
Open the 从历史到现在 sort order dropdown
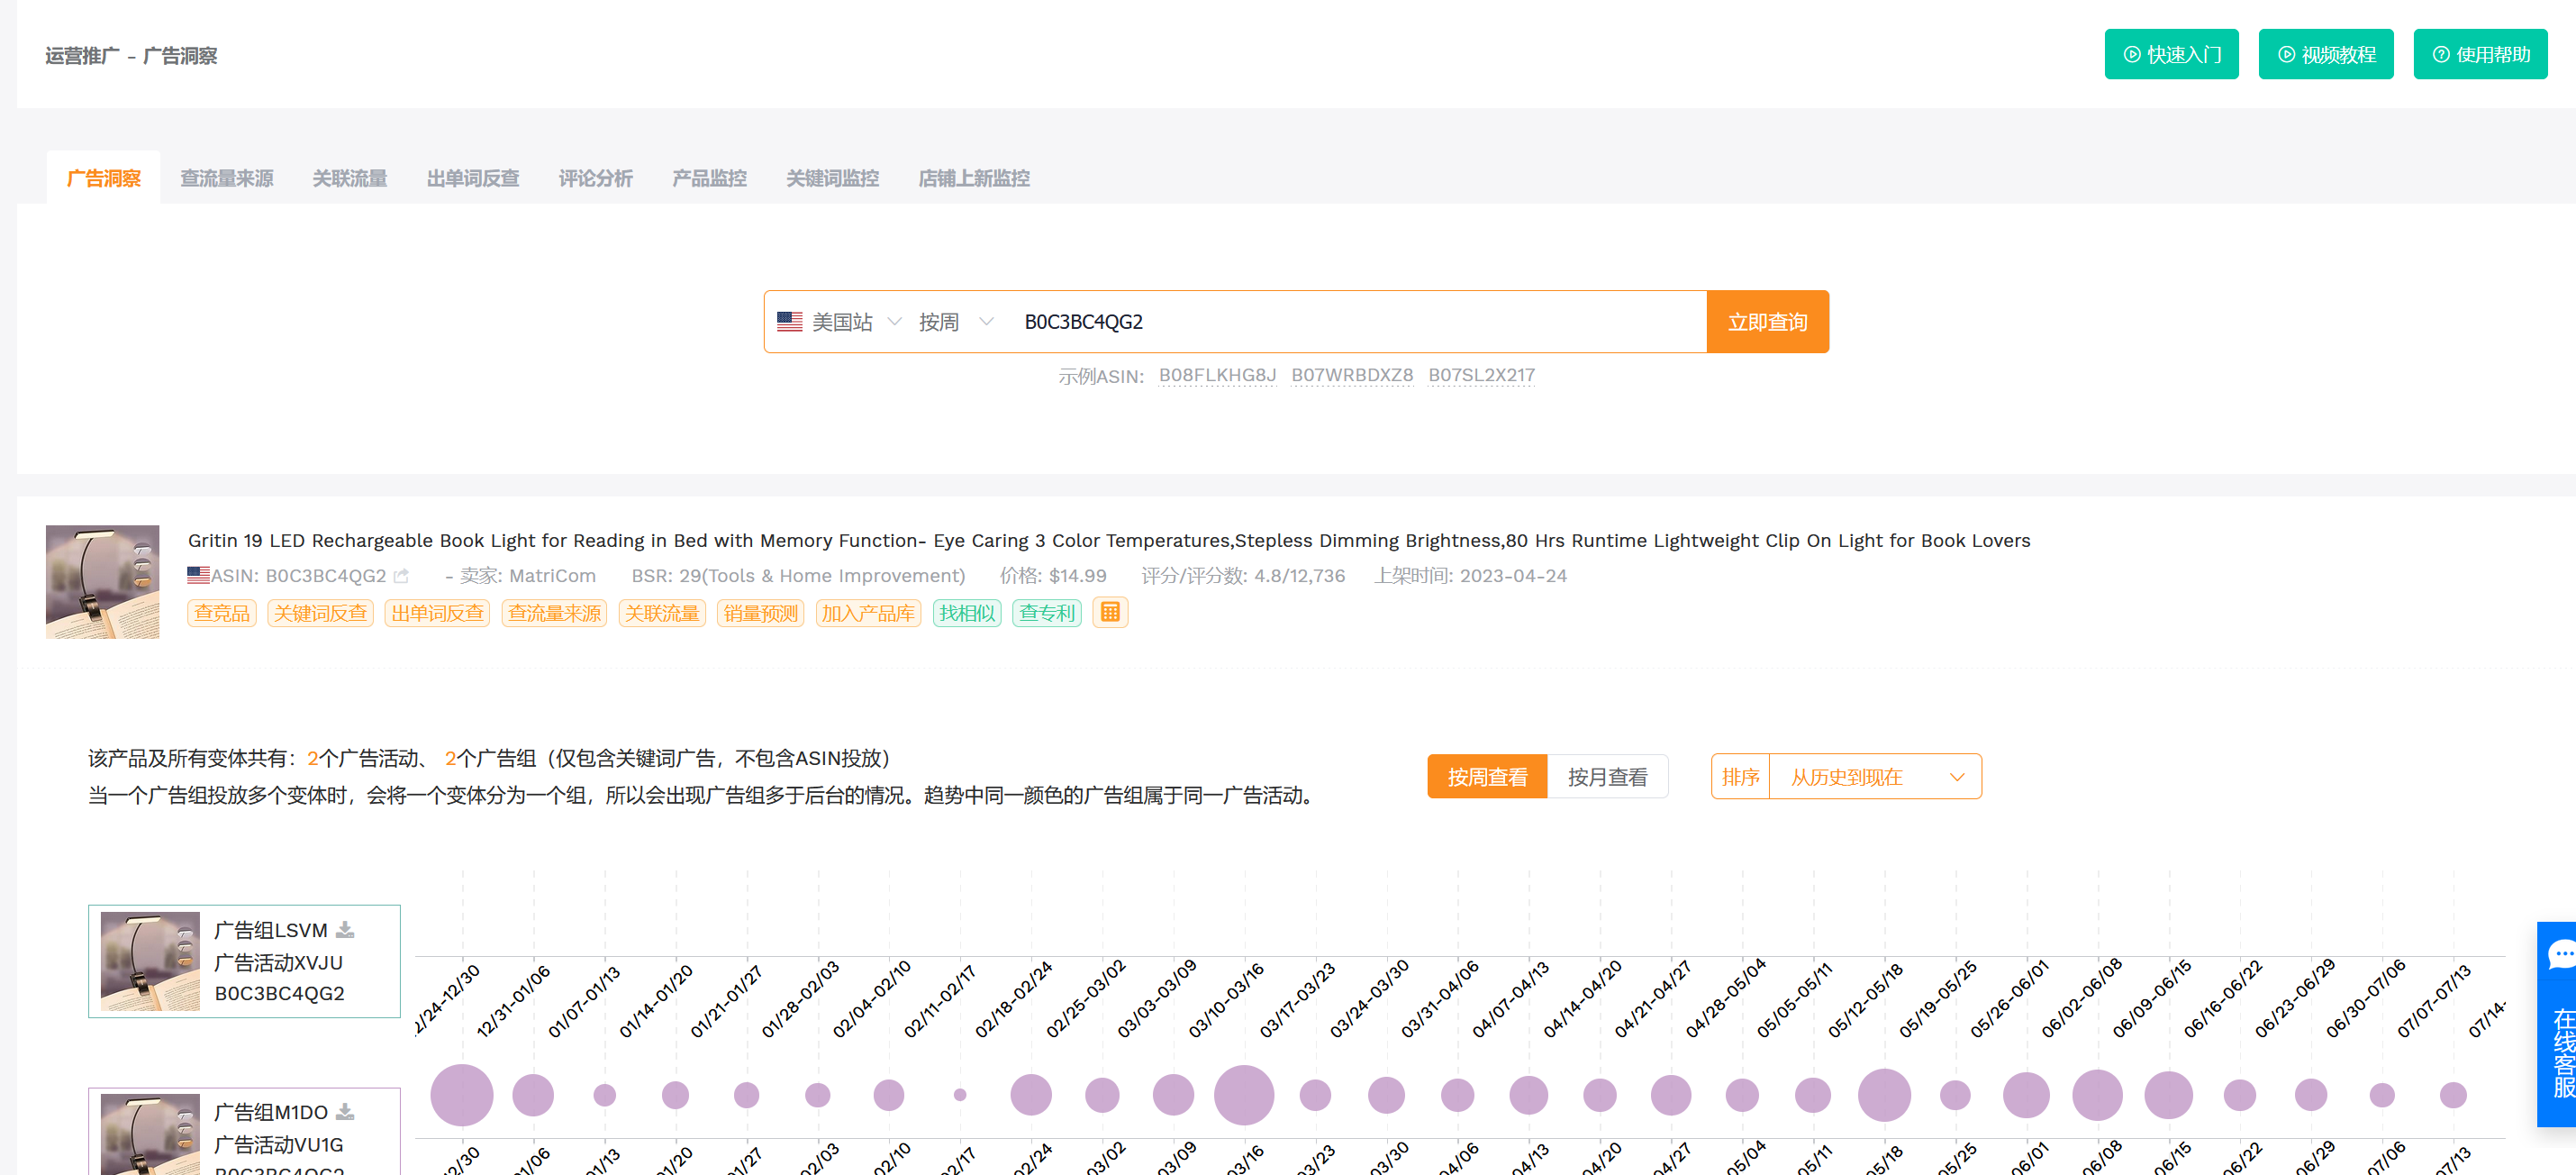[x=1875, y=777]
